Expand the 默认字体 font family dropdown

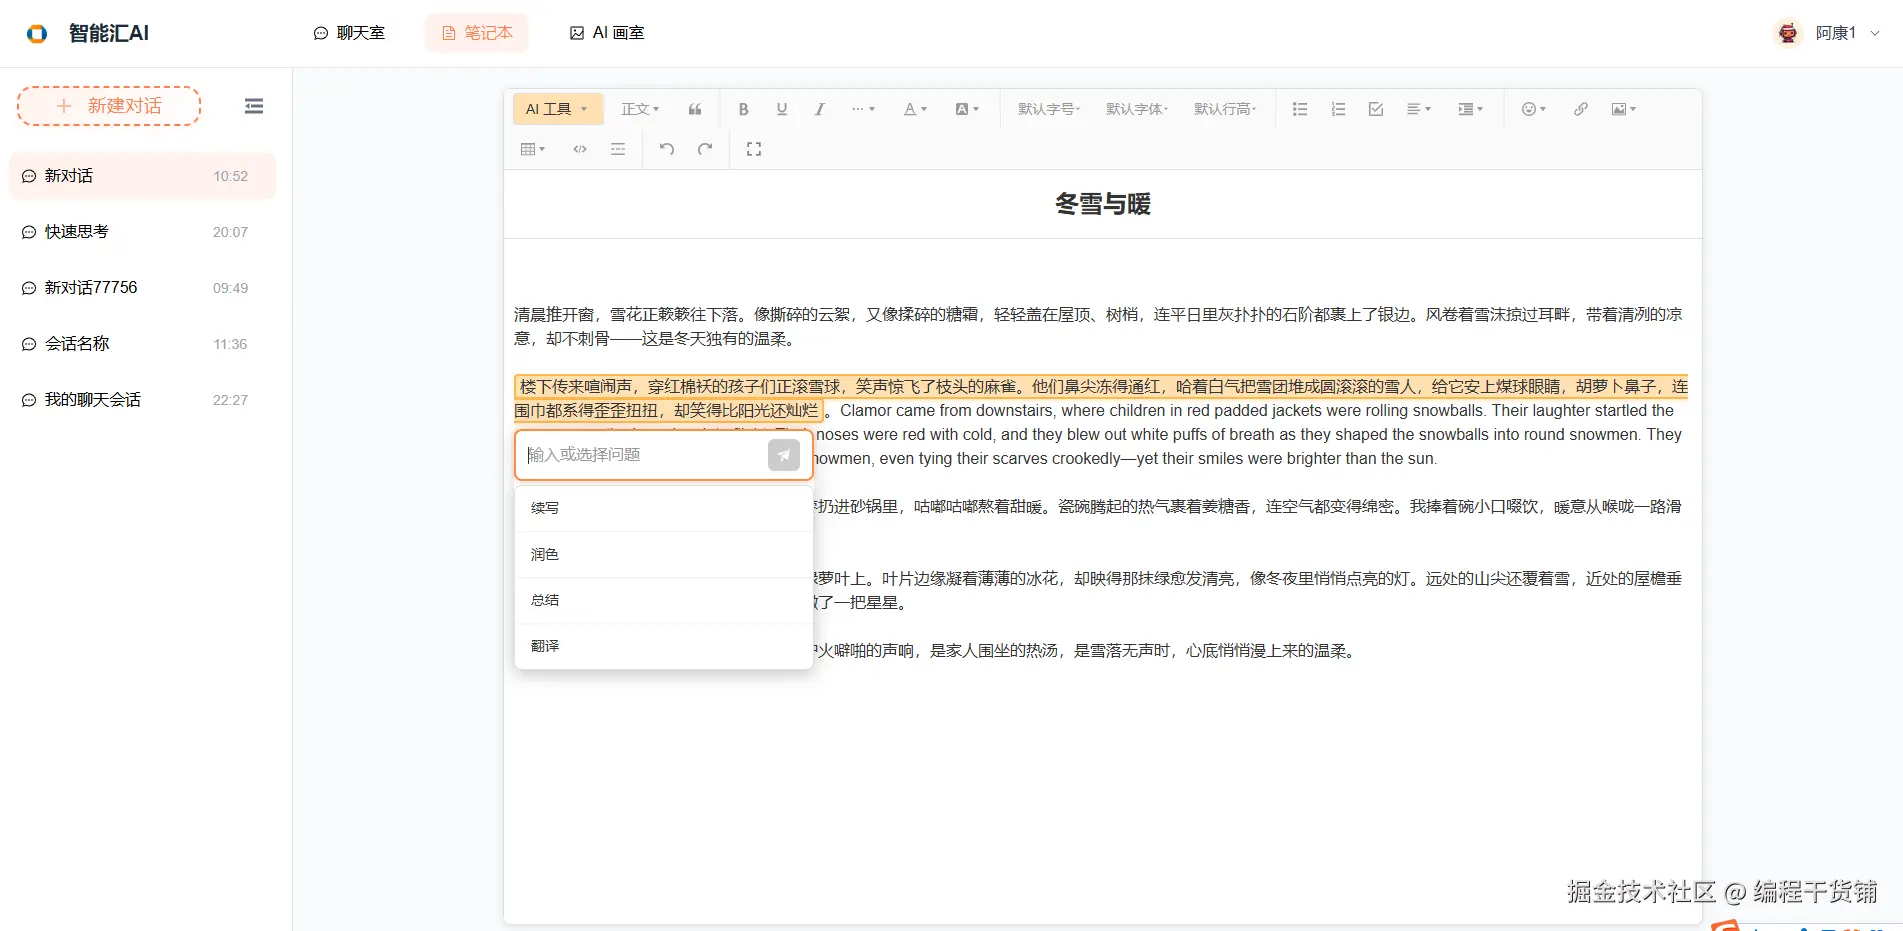[1136, 109]
